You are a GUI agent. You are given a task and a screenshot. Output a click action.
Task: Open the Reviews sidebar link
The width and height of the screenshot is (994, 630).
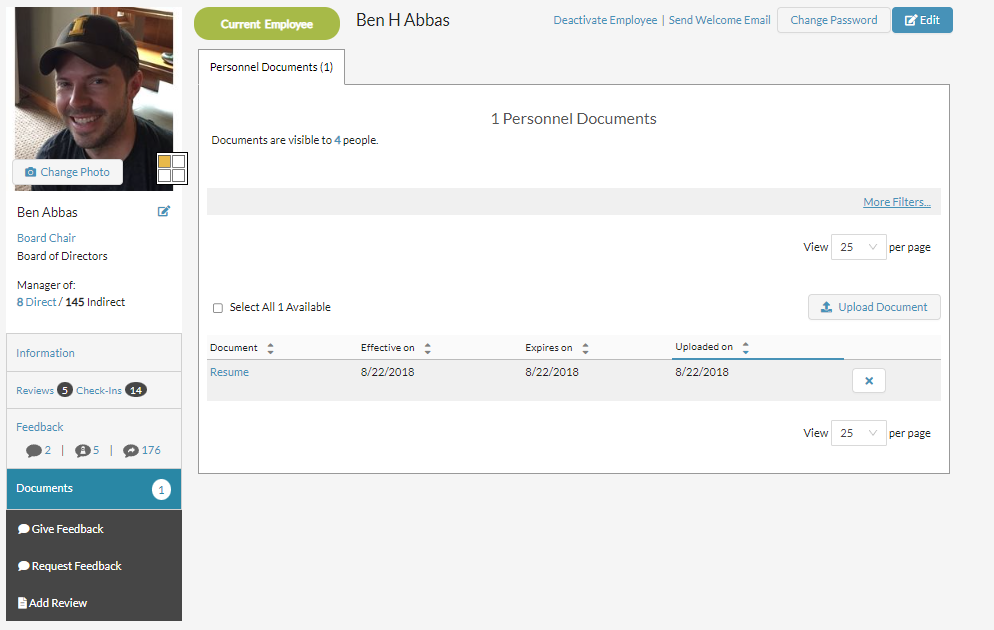[35, 390]
